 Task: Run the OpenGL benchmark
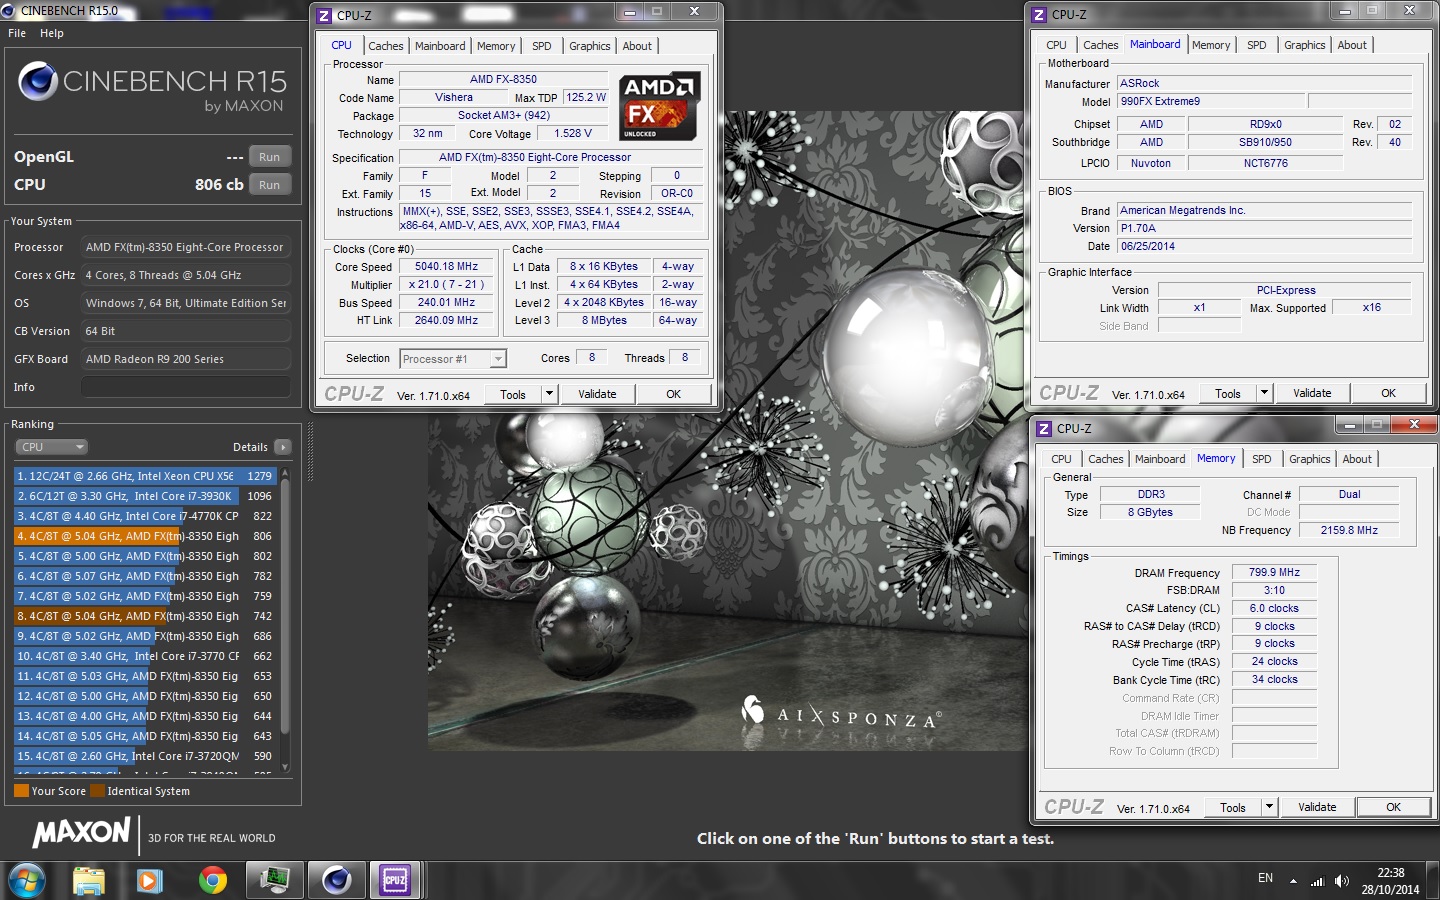(270, 157)
